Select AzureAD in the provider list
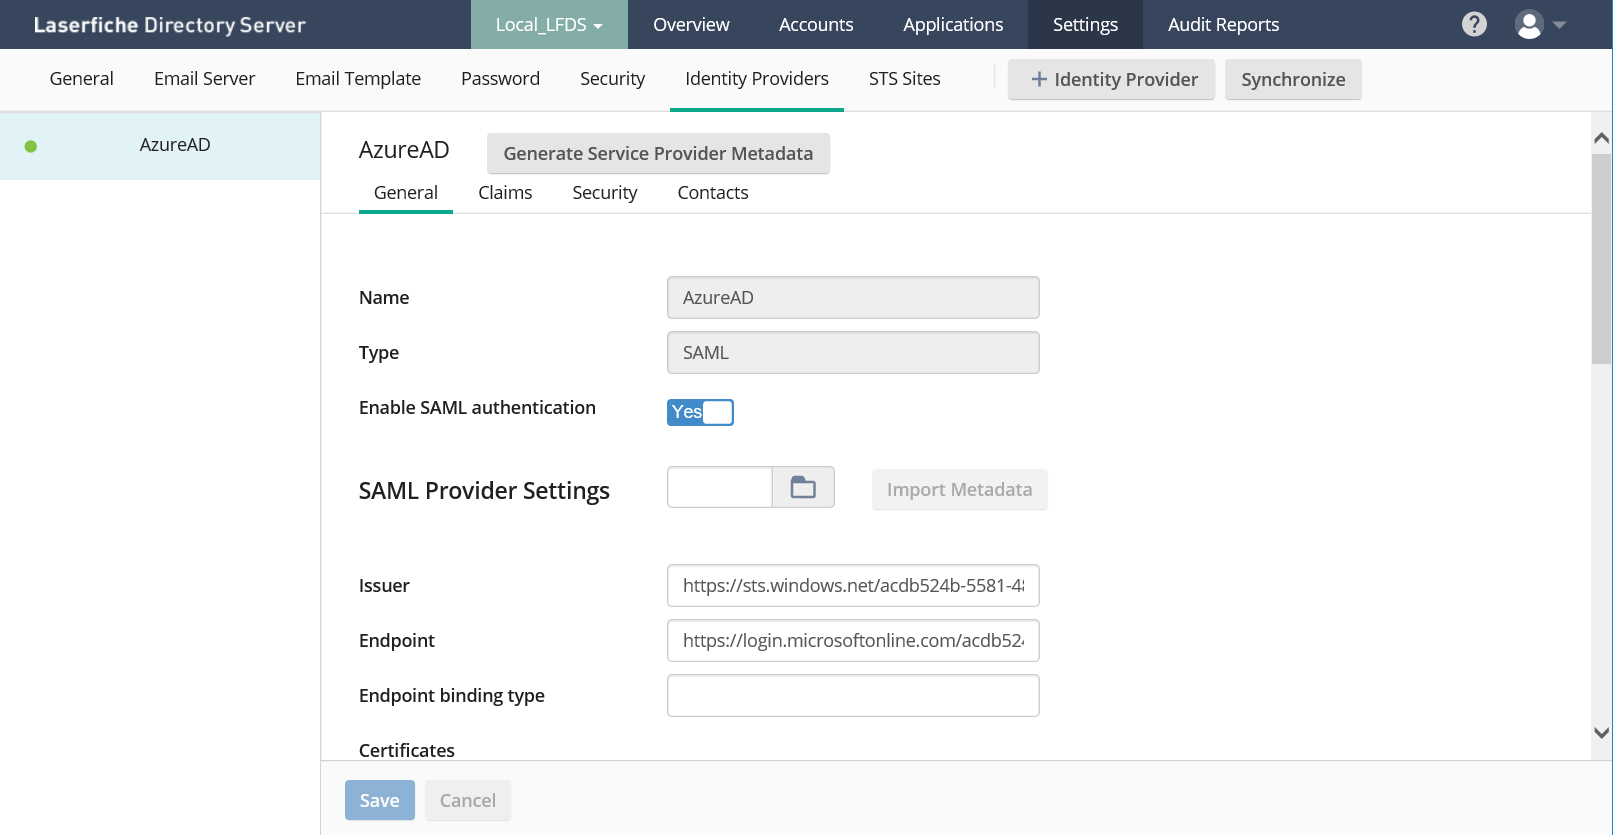This screenshot has width=1613, height=835. click(x=175, y=145)
